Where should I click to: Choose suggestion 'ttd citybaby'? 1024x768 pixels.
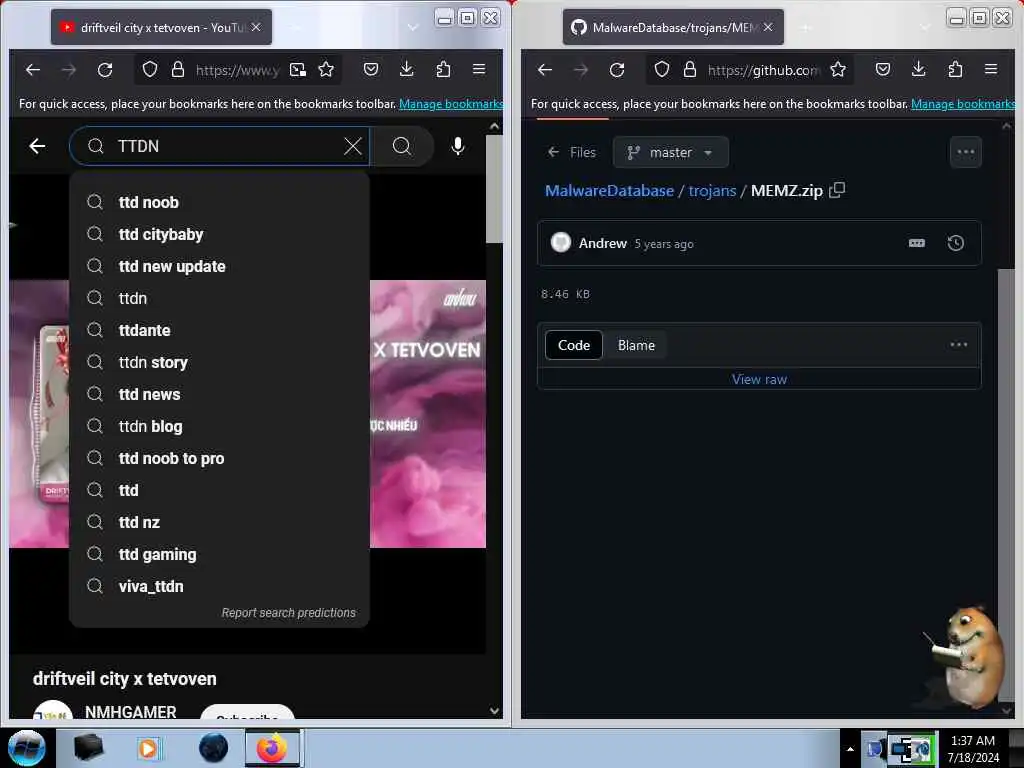[x=219, y=234]
